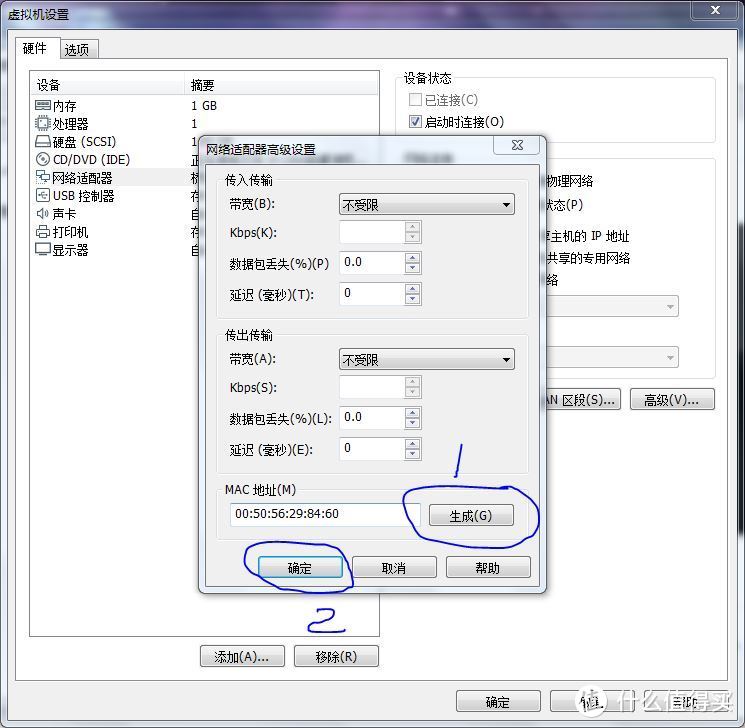The height and width of the screenshot is (728, 745).
Task: Select the 显示器 device row
Action: point(114,250)
